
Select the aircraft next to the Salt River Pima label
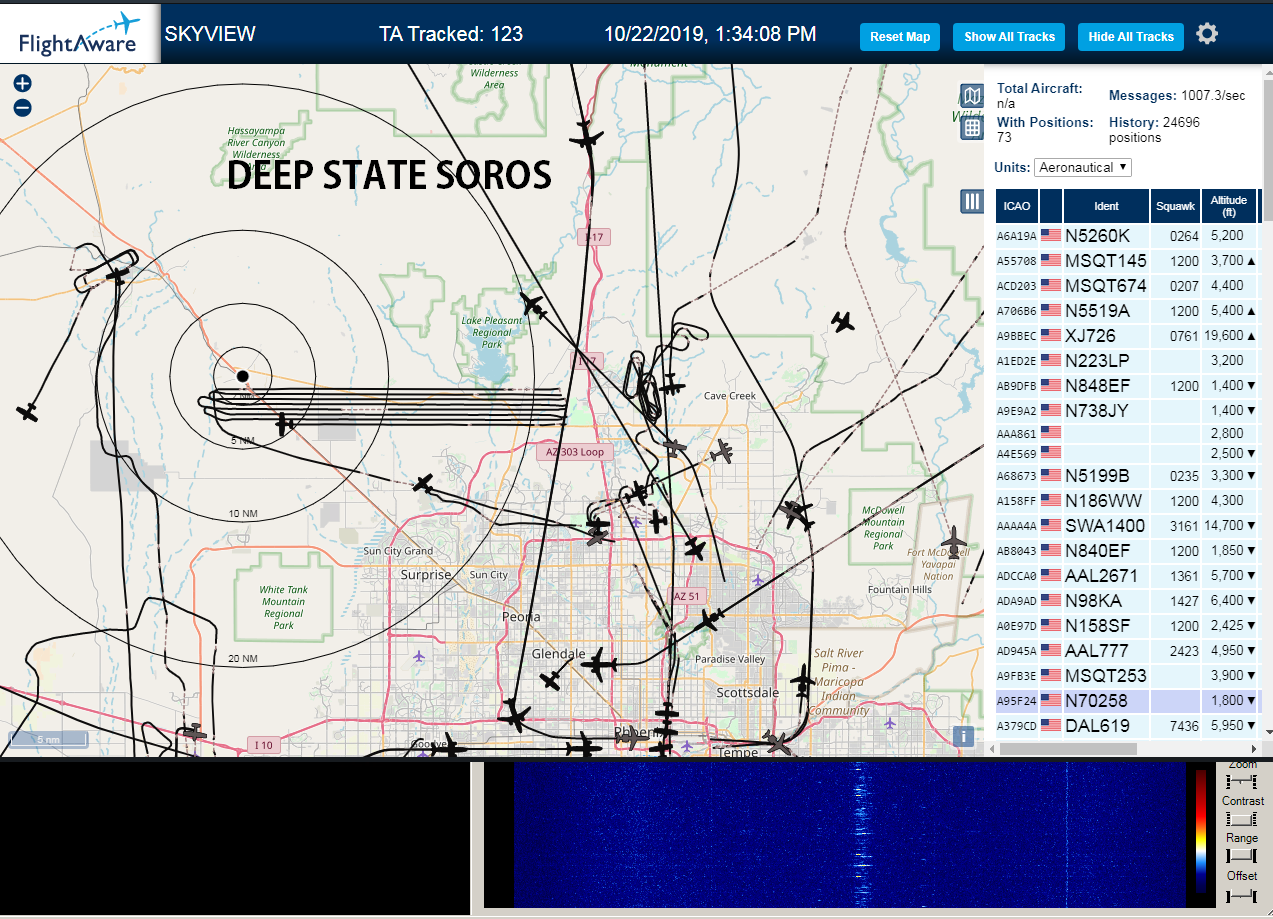point(803,680)
